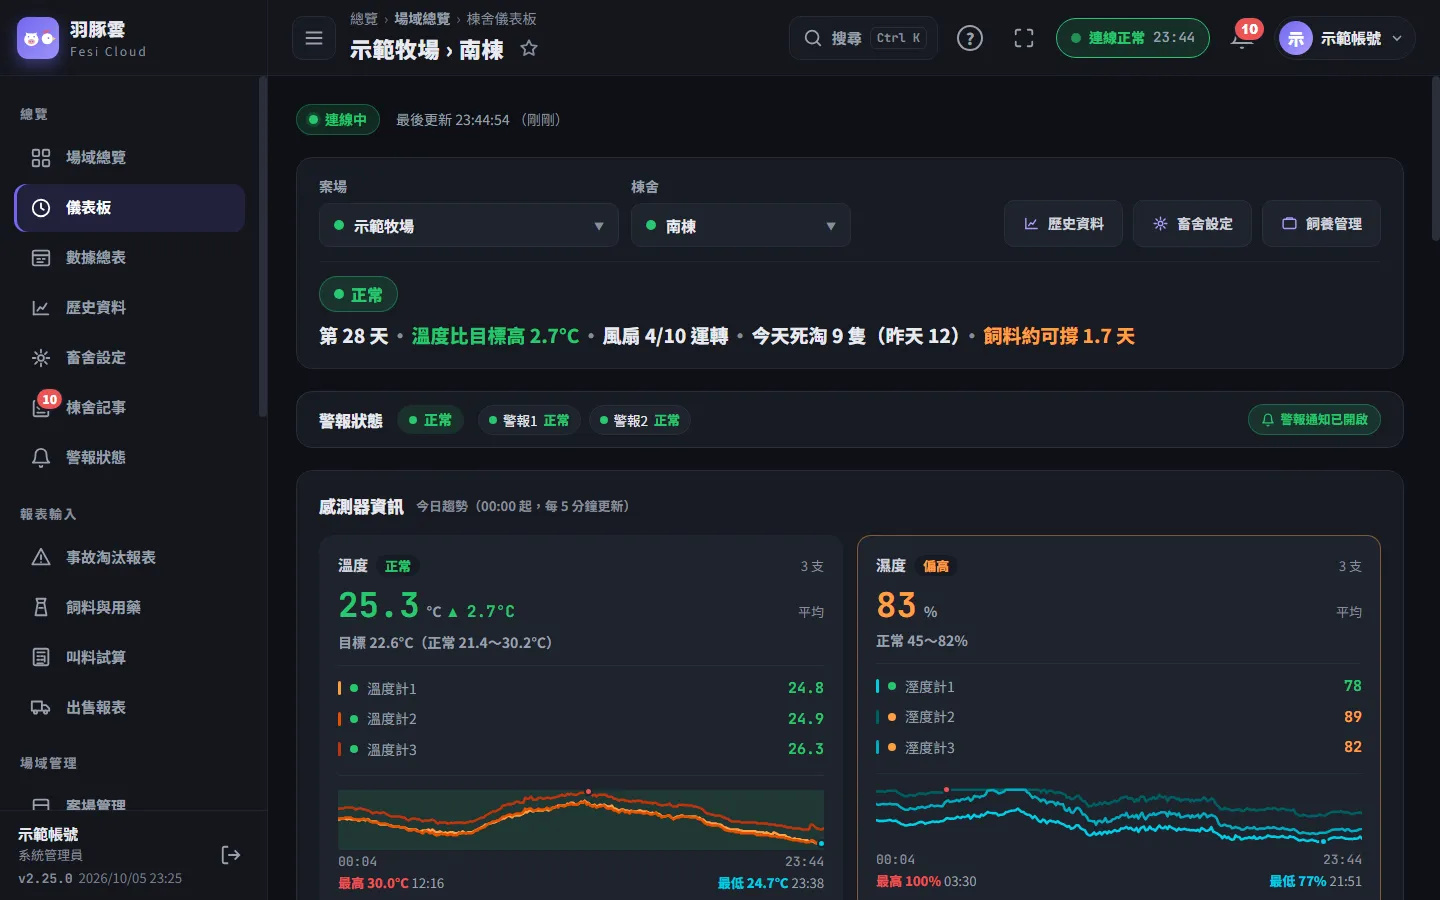
Task: Click the humidity trend chart
Action: coord(1119,817)
